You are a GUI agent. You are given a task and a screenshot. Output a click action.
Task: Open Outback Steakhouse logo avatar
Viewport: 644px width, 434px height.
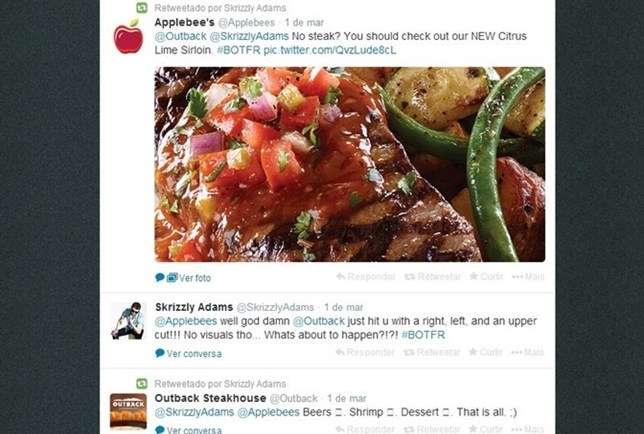pyautogui.click(x=128, y=411)
